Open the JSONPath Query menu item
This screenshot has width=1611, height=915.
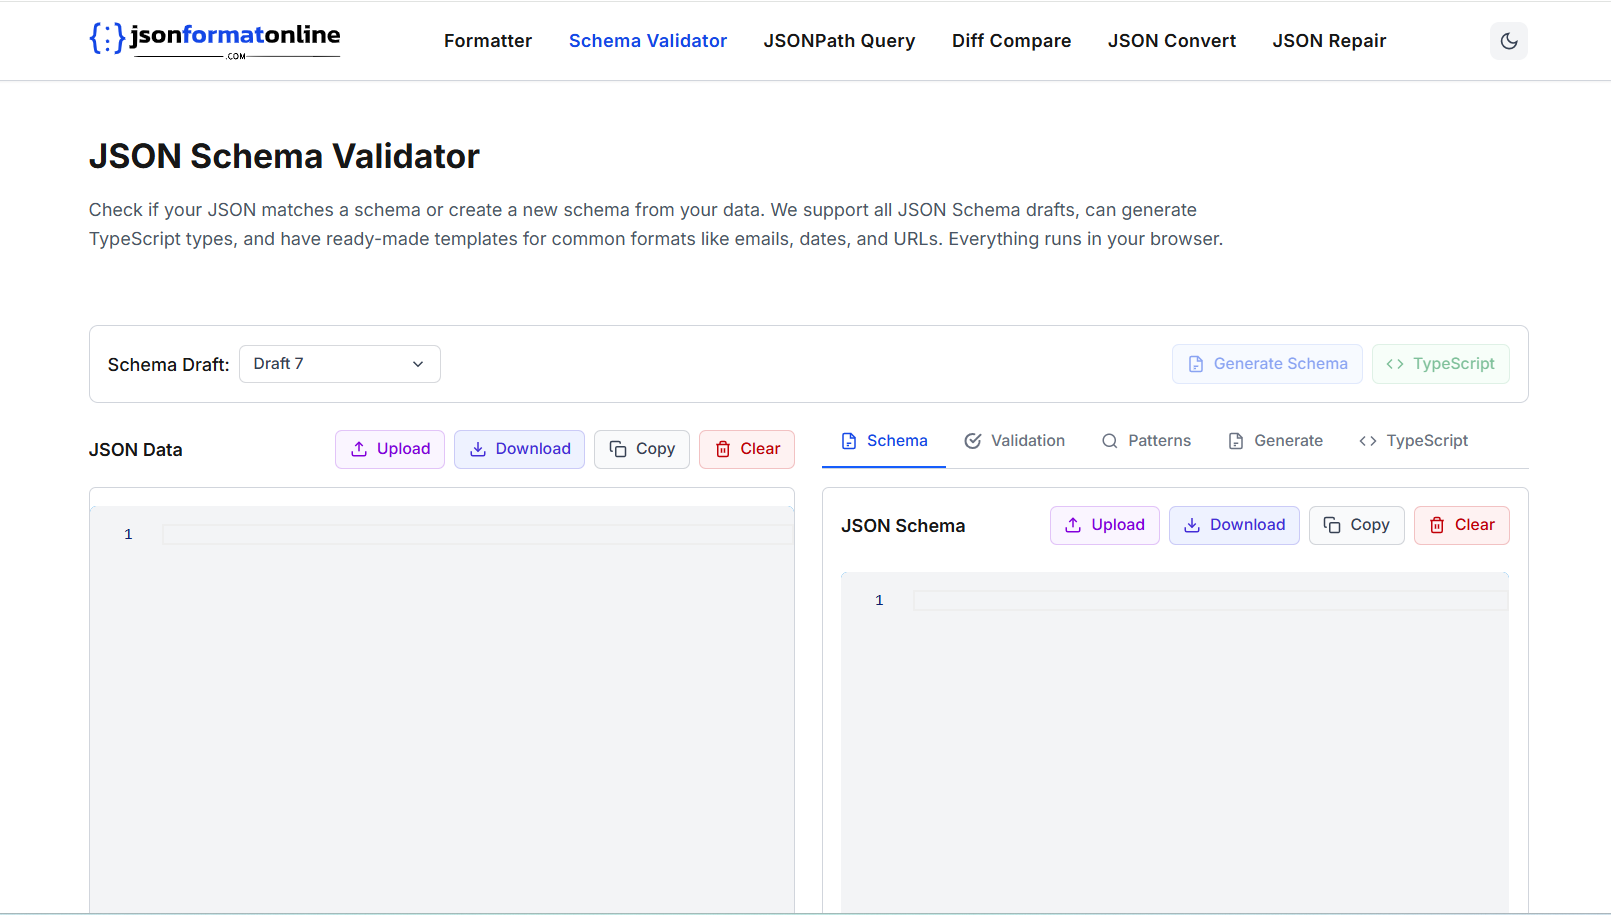(x=839, y=41)
